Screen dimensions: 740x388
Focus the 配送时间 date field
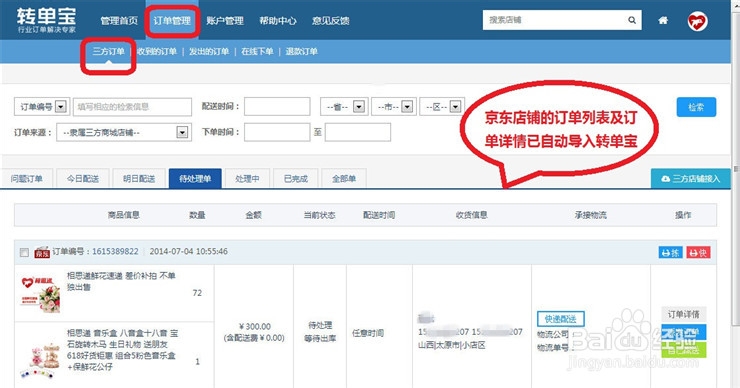click(x=277, y=107)
